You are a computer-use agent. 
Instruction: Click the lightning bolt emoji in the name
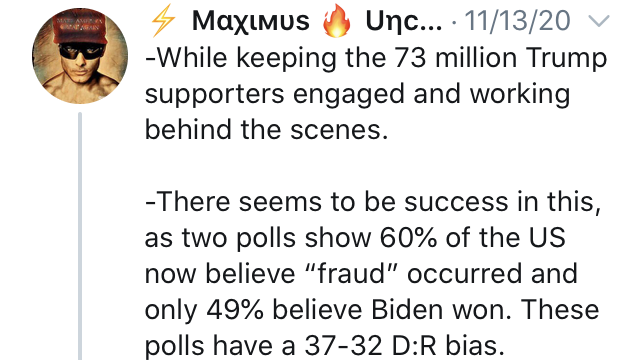[163, 21]
